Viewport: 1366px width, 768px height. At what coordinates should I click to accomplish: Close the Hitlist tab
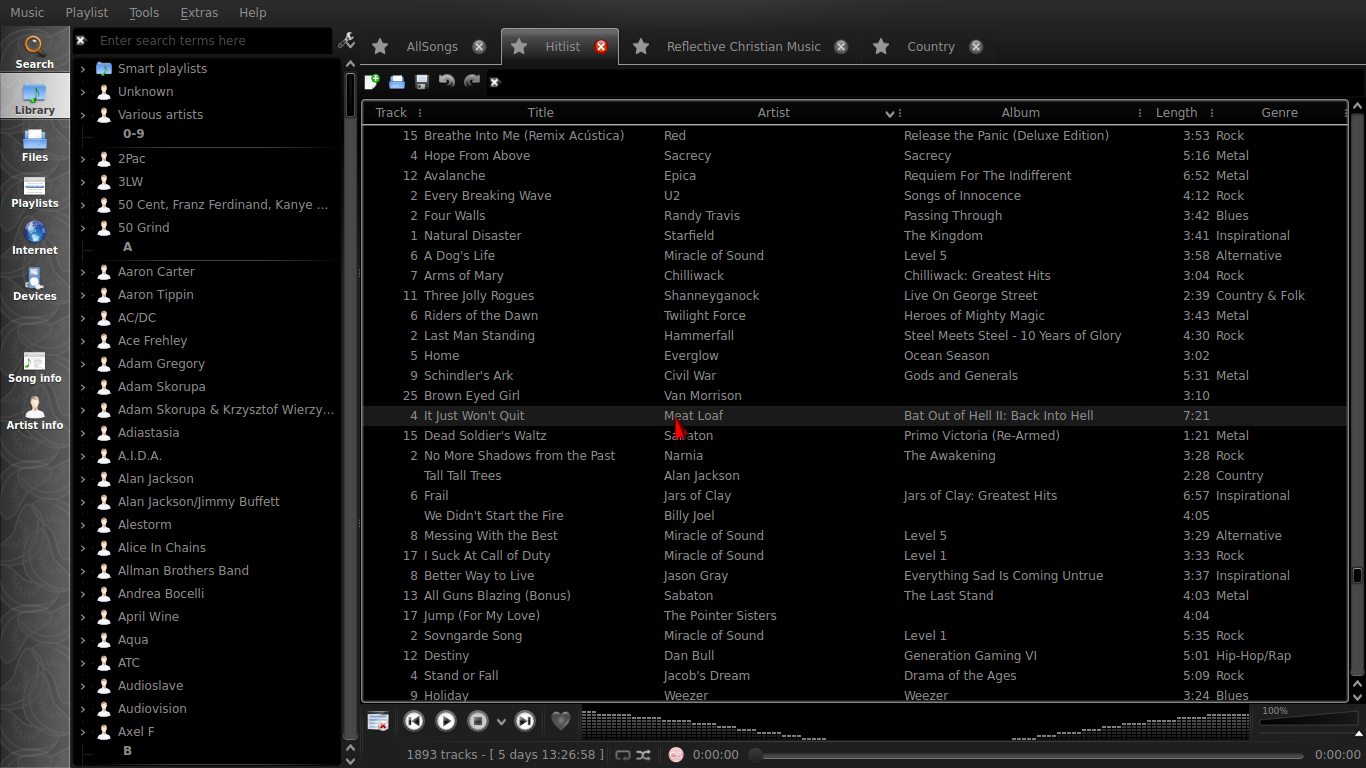[x=601, y=46]
